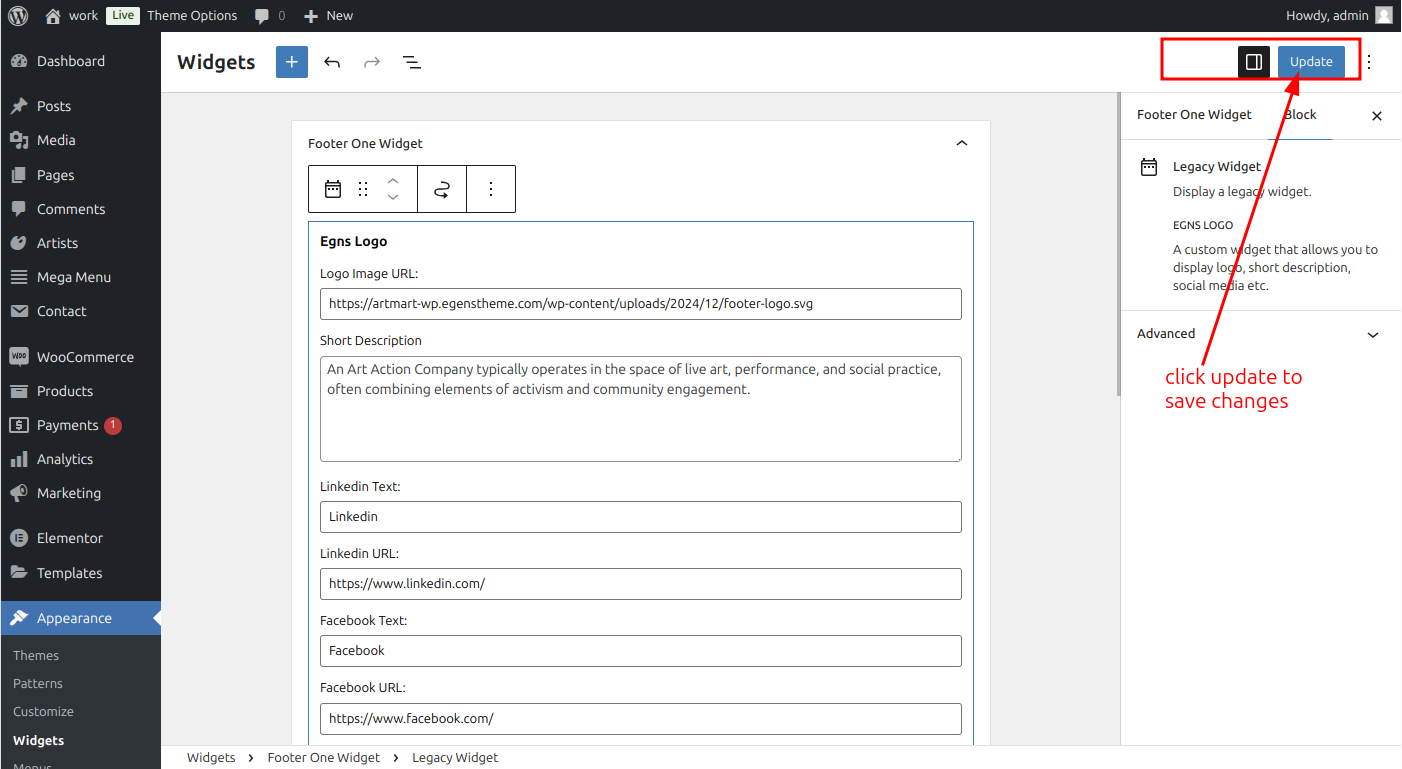This screenshot has height=769, width=1402.
Task: Click the Short Description text area
Action: point(641,409)
